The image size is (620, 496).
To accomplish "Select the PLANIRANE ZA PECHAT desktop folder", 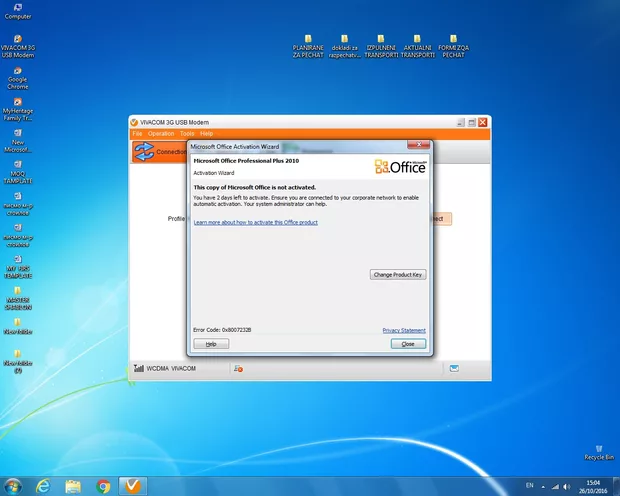I will click(x=309, y=44).
